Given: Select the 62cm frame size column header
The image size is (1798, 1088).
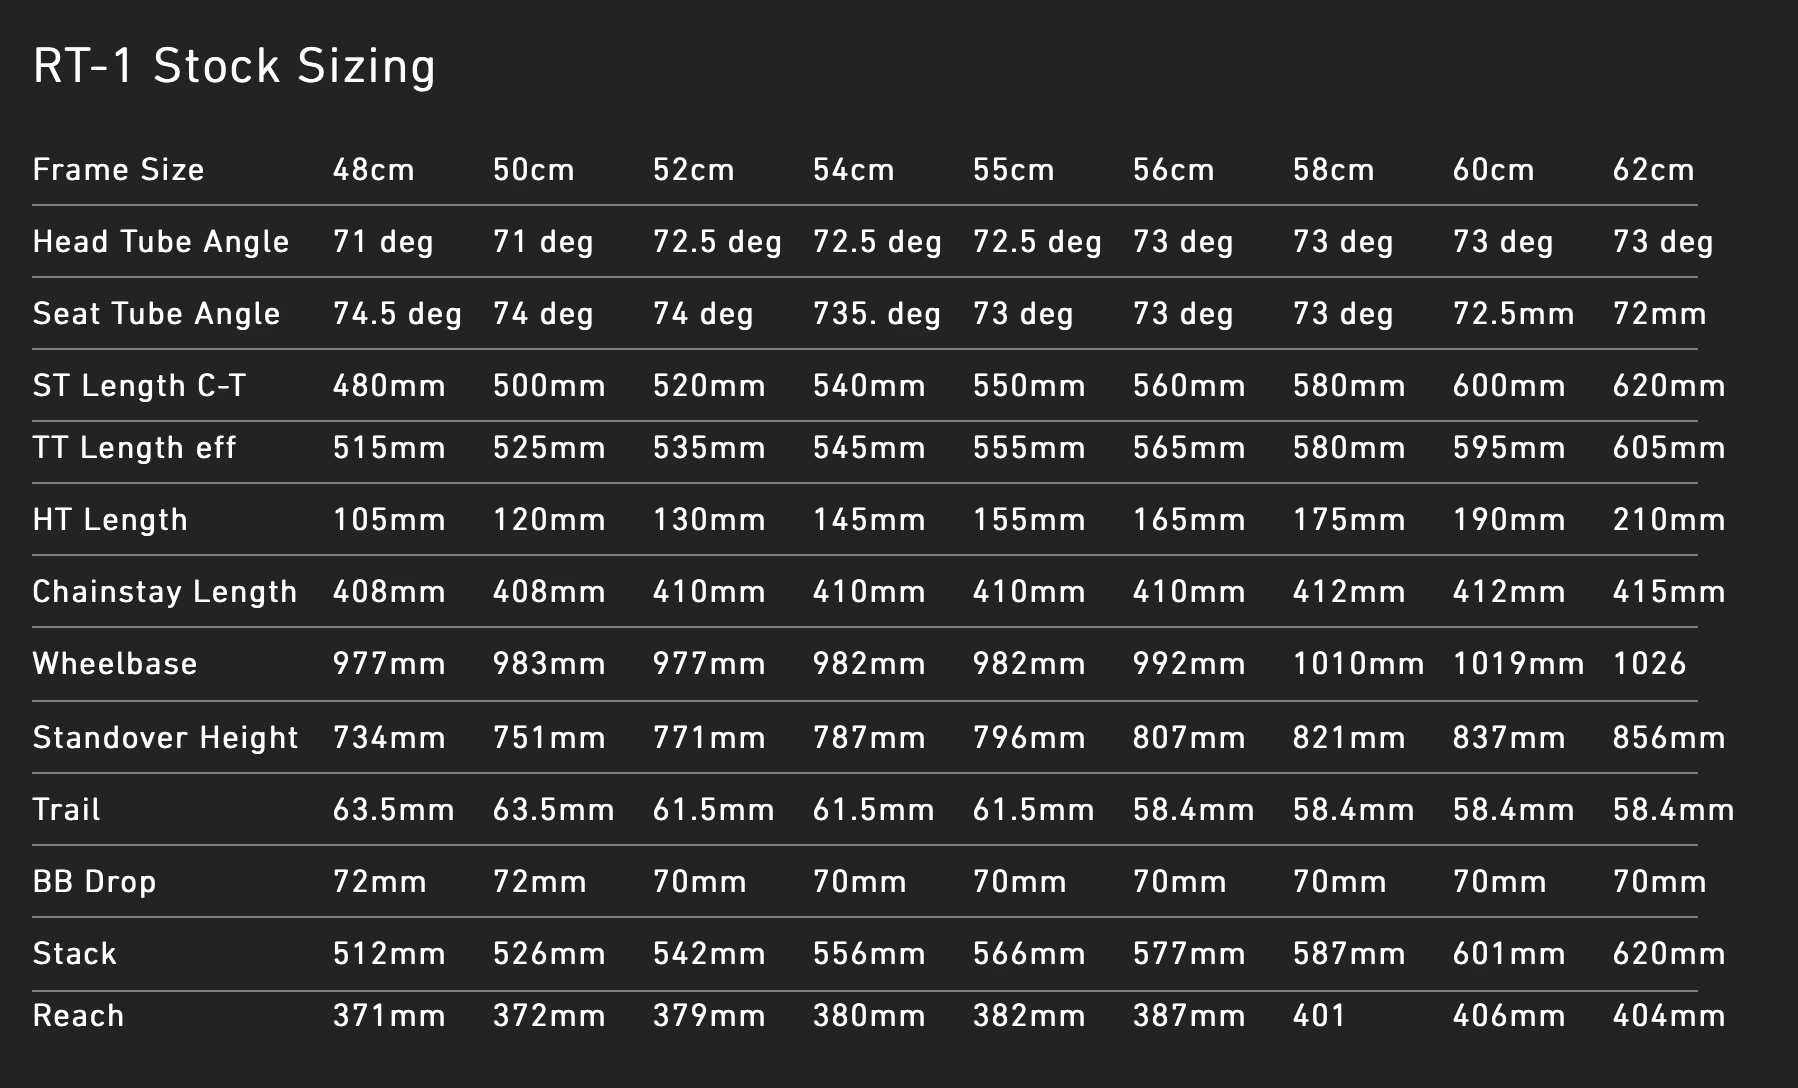Looking at the screenshot, I should coord(1653,170).
